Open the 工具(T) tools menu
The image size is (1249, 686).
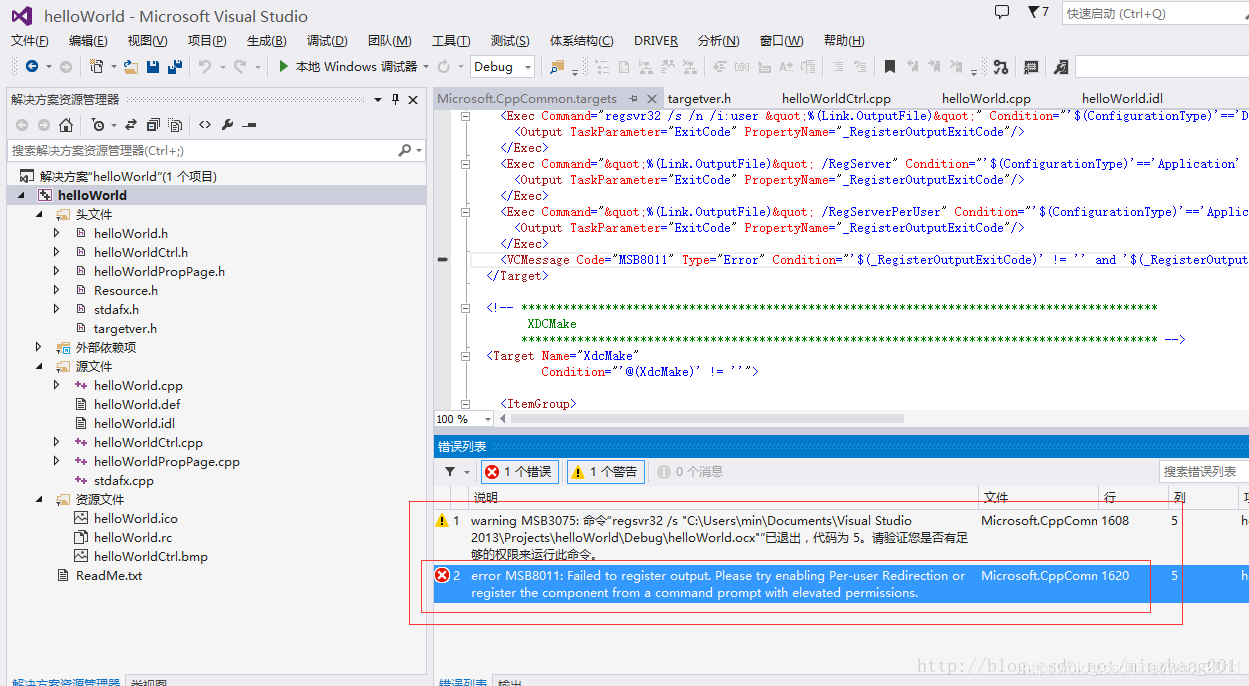pos(451,40)
